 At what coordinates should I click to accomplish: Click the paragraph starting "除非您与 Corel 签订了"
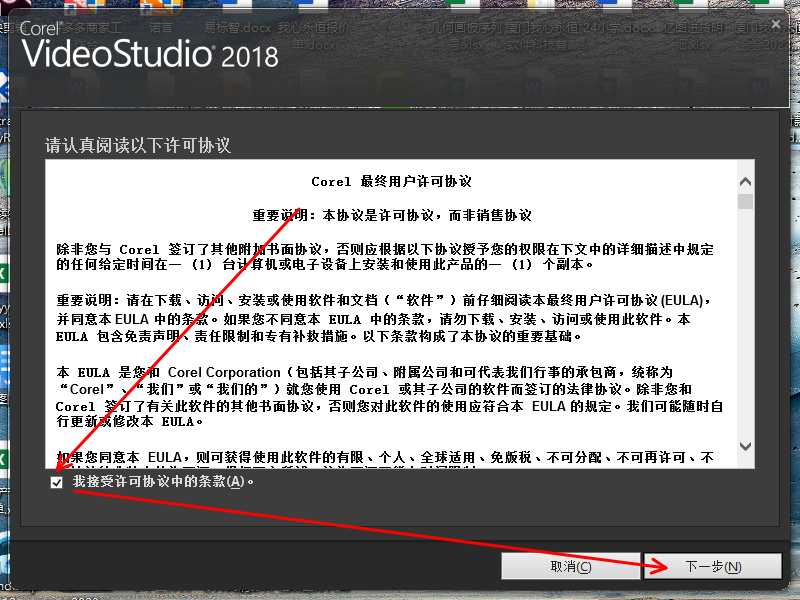385,257
